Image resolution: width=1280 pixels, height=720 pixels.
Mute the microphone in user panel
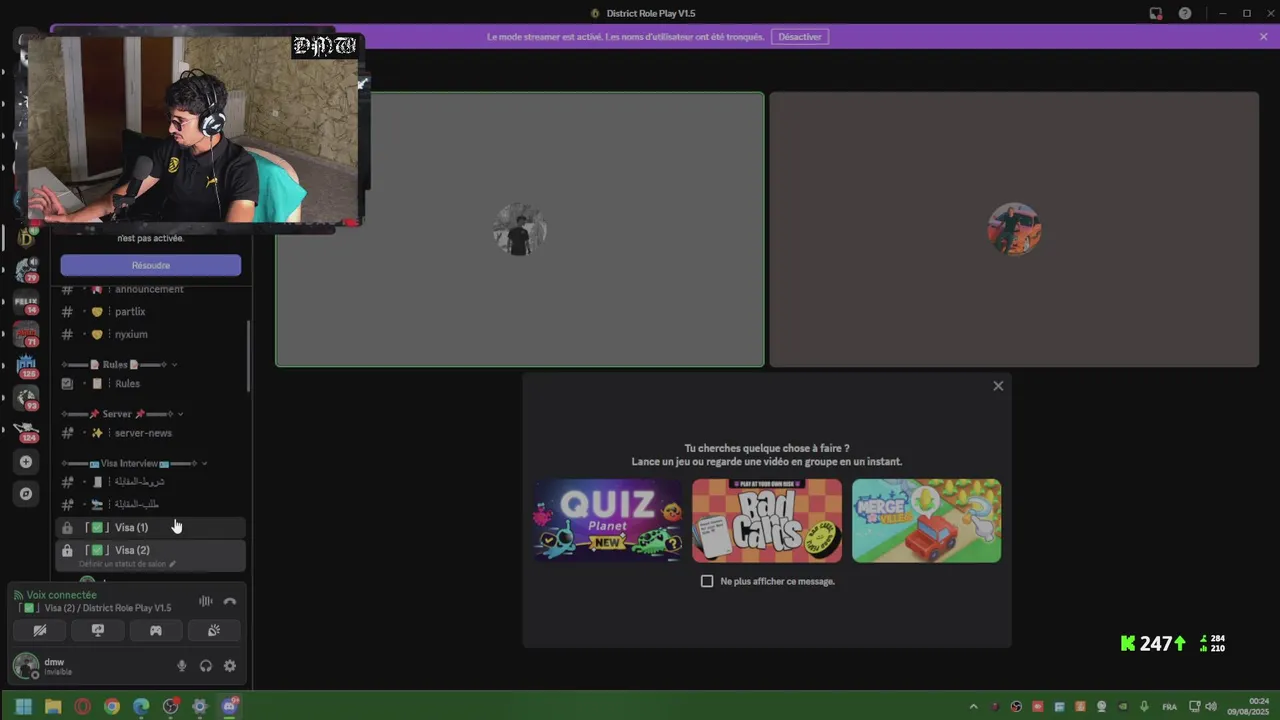(x=182, y=666)
